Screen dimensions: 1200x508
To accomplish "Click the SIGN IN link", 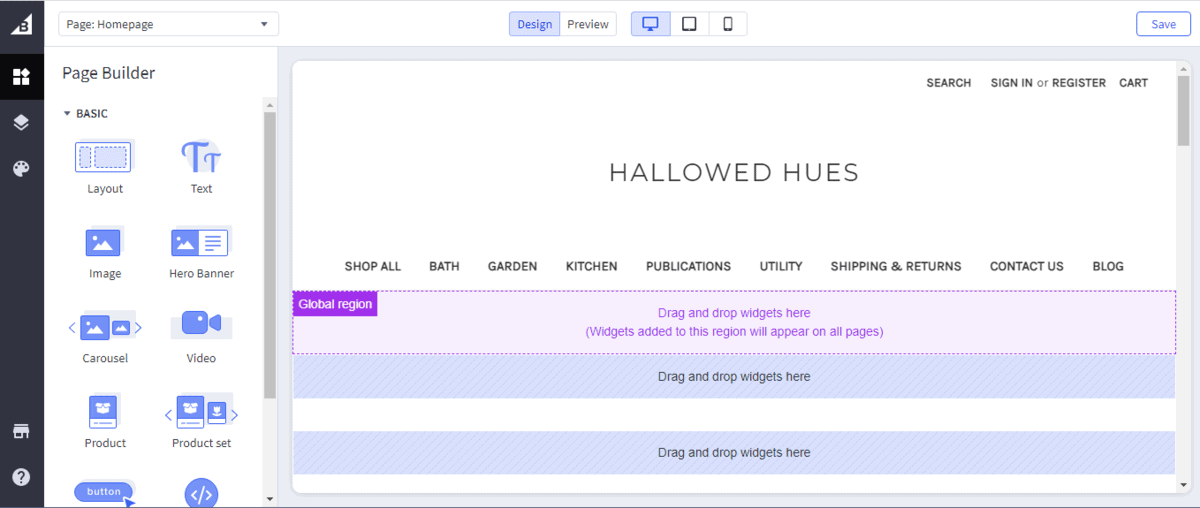I will click(x=1011, y=83).
